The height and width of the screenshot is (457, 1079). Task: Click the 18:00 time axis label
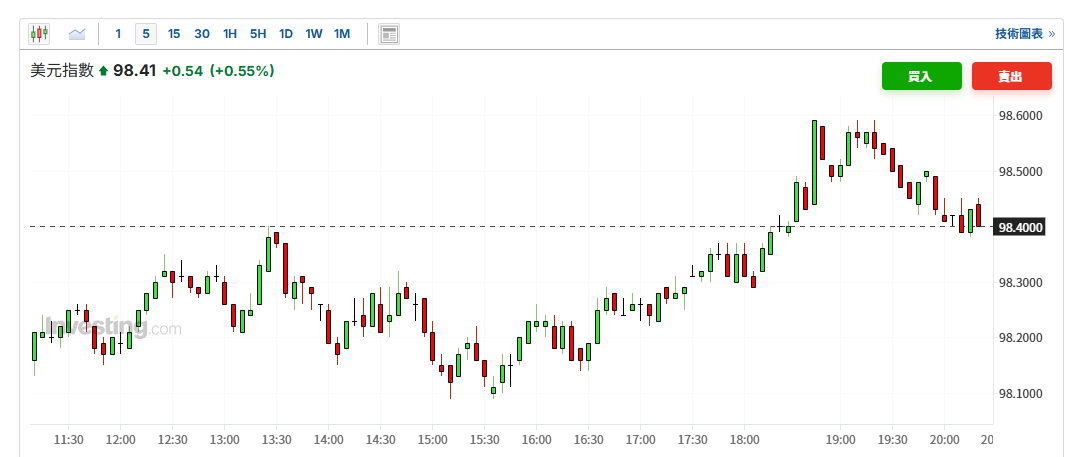pos(745,440)
